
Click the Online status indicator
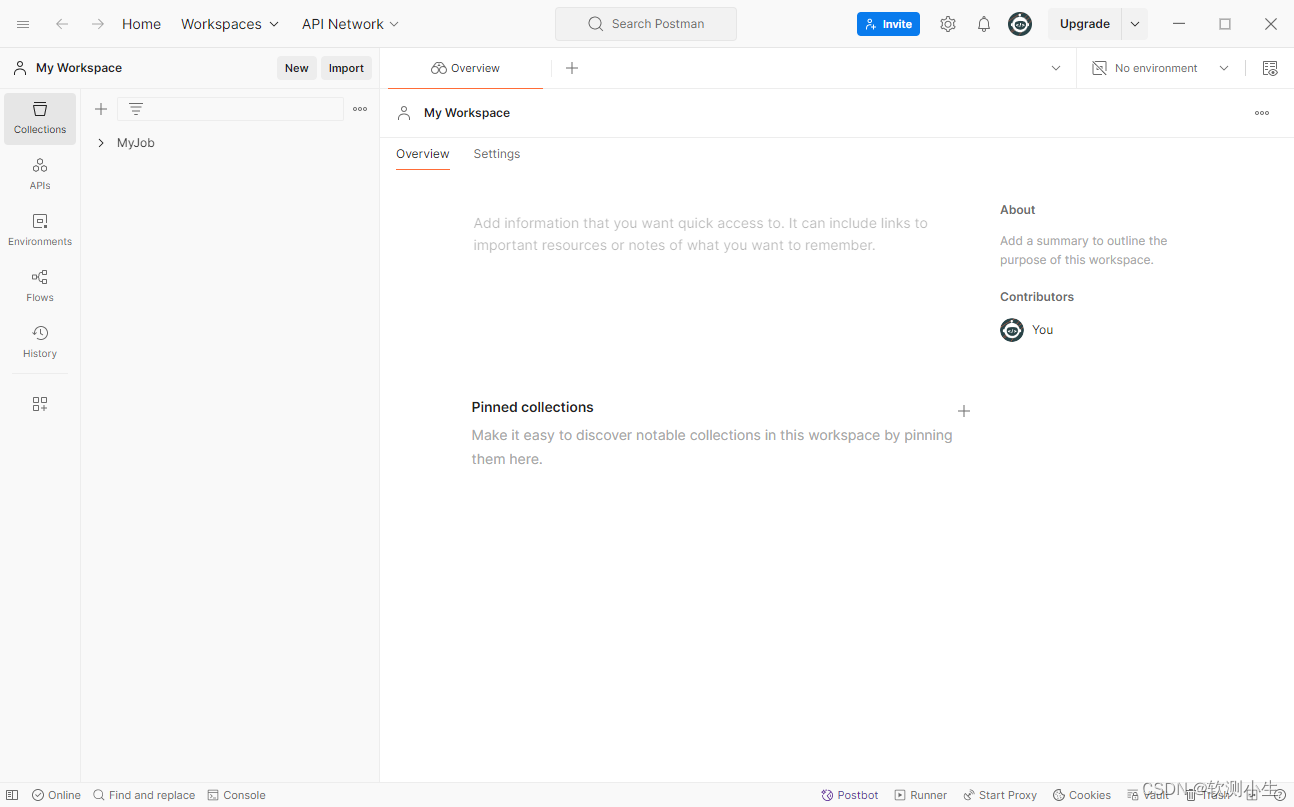(x=56, y=795)
